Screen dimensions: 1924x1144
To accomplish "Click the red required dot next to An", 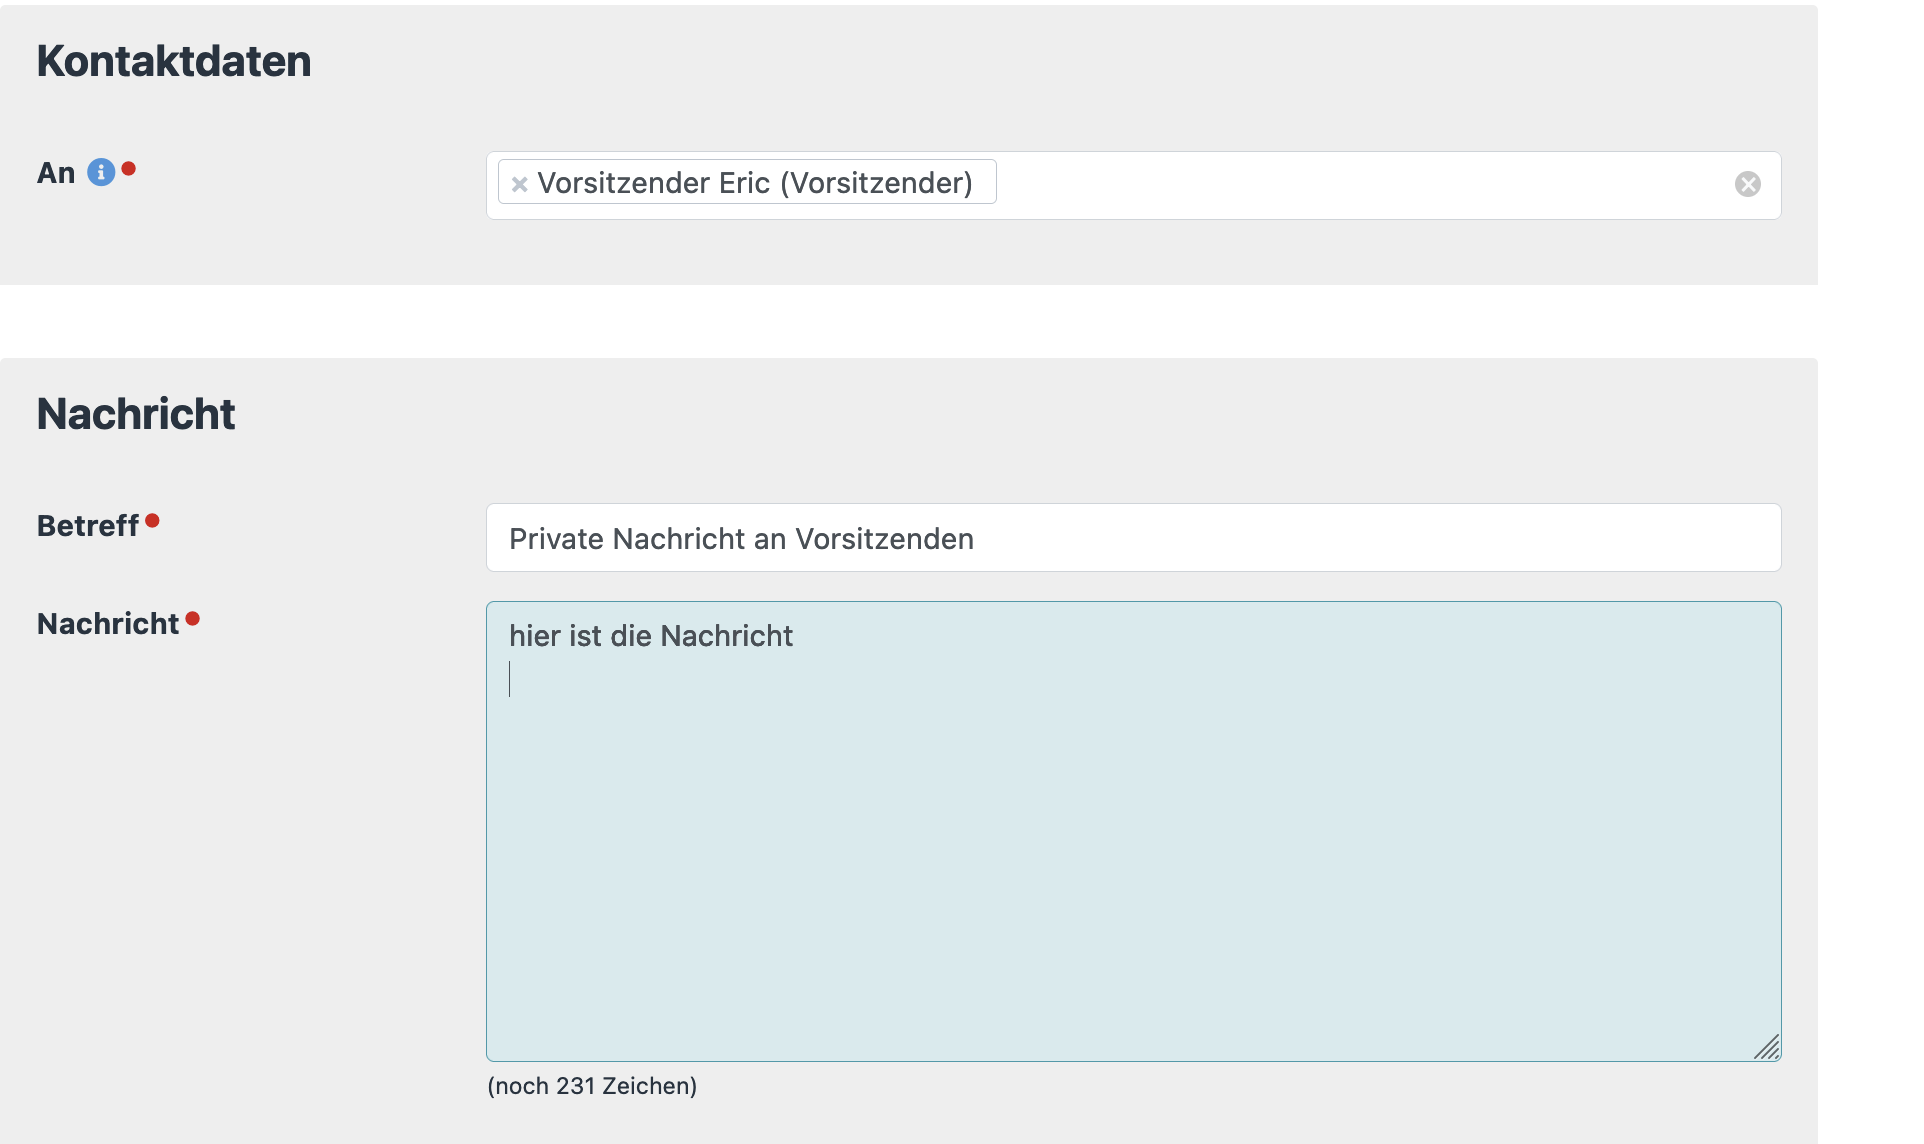I will click(x=129, y=169).
